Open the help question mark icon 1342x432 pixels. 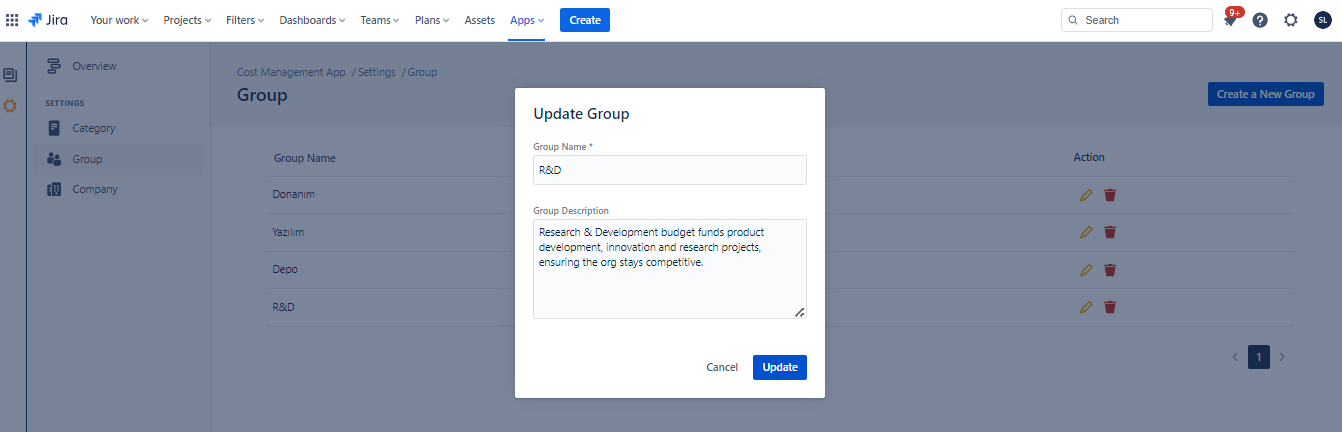pos(1260,20)
